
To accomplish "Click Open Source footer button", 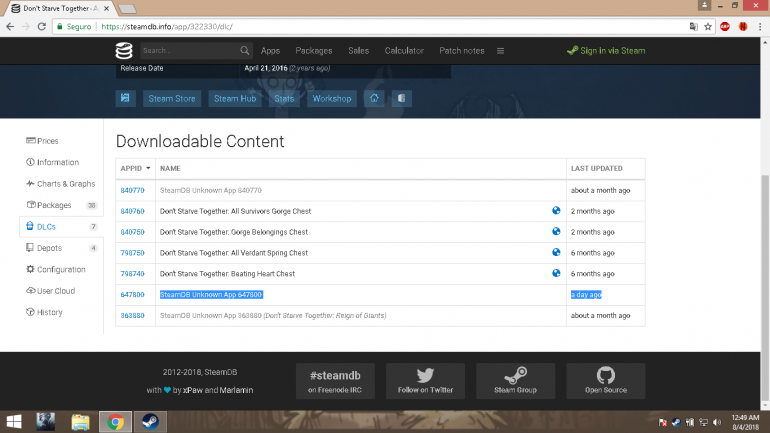I will click(x=606, y=381).
